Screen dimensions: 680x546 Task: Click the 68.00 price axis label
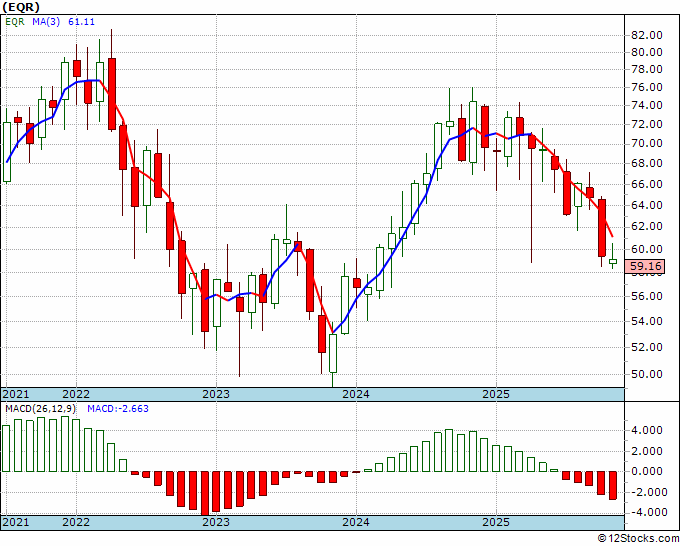(x=646, y=163)
